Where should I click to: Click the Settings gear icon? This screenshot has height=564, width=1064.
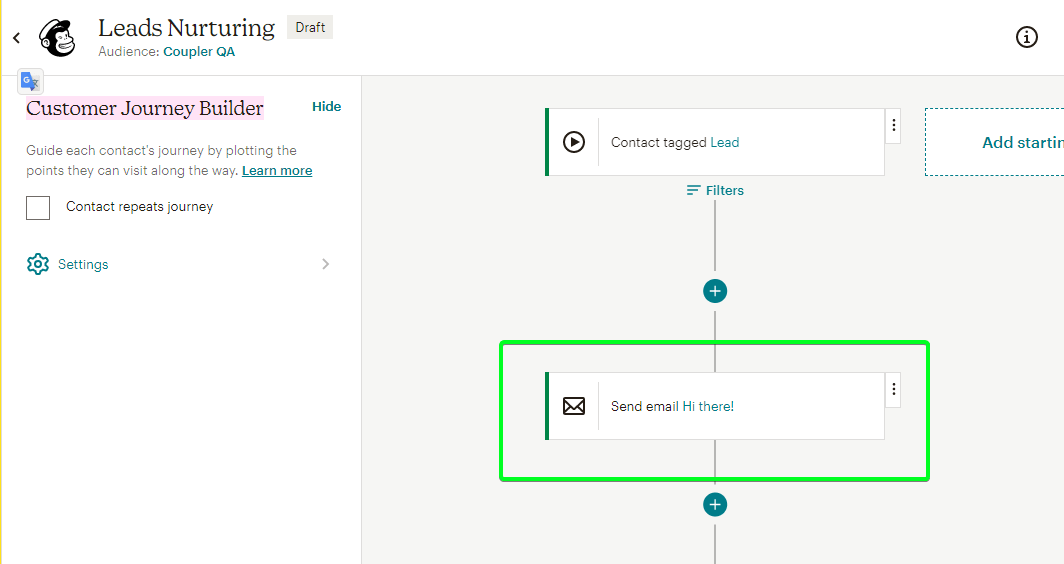38,264
